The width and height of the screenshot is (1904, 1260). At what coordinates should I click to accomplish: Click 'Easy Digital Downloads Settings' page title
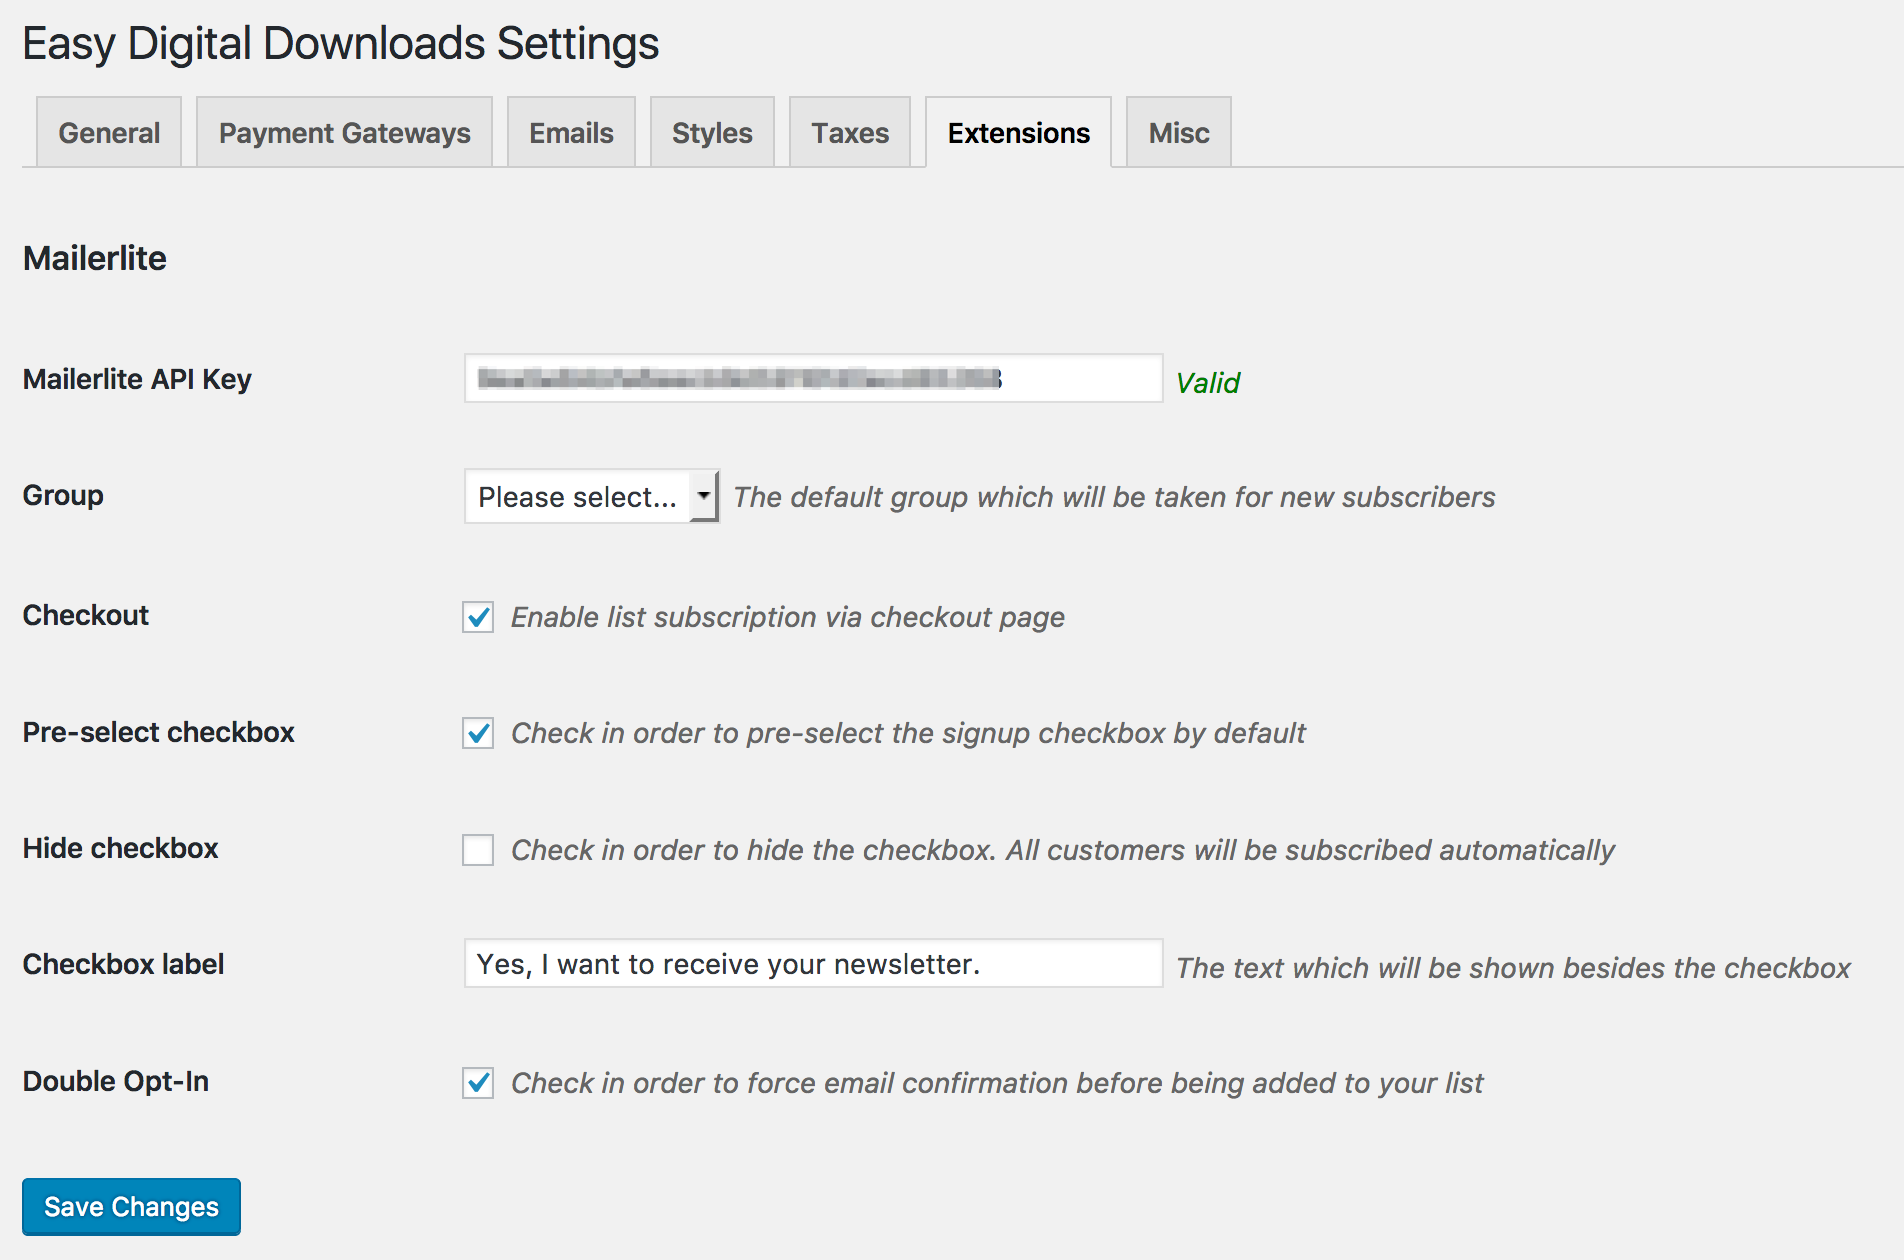click(341, 44)
